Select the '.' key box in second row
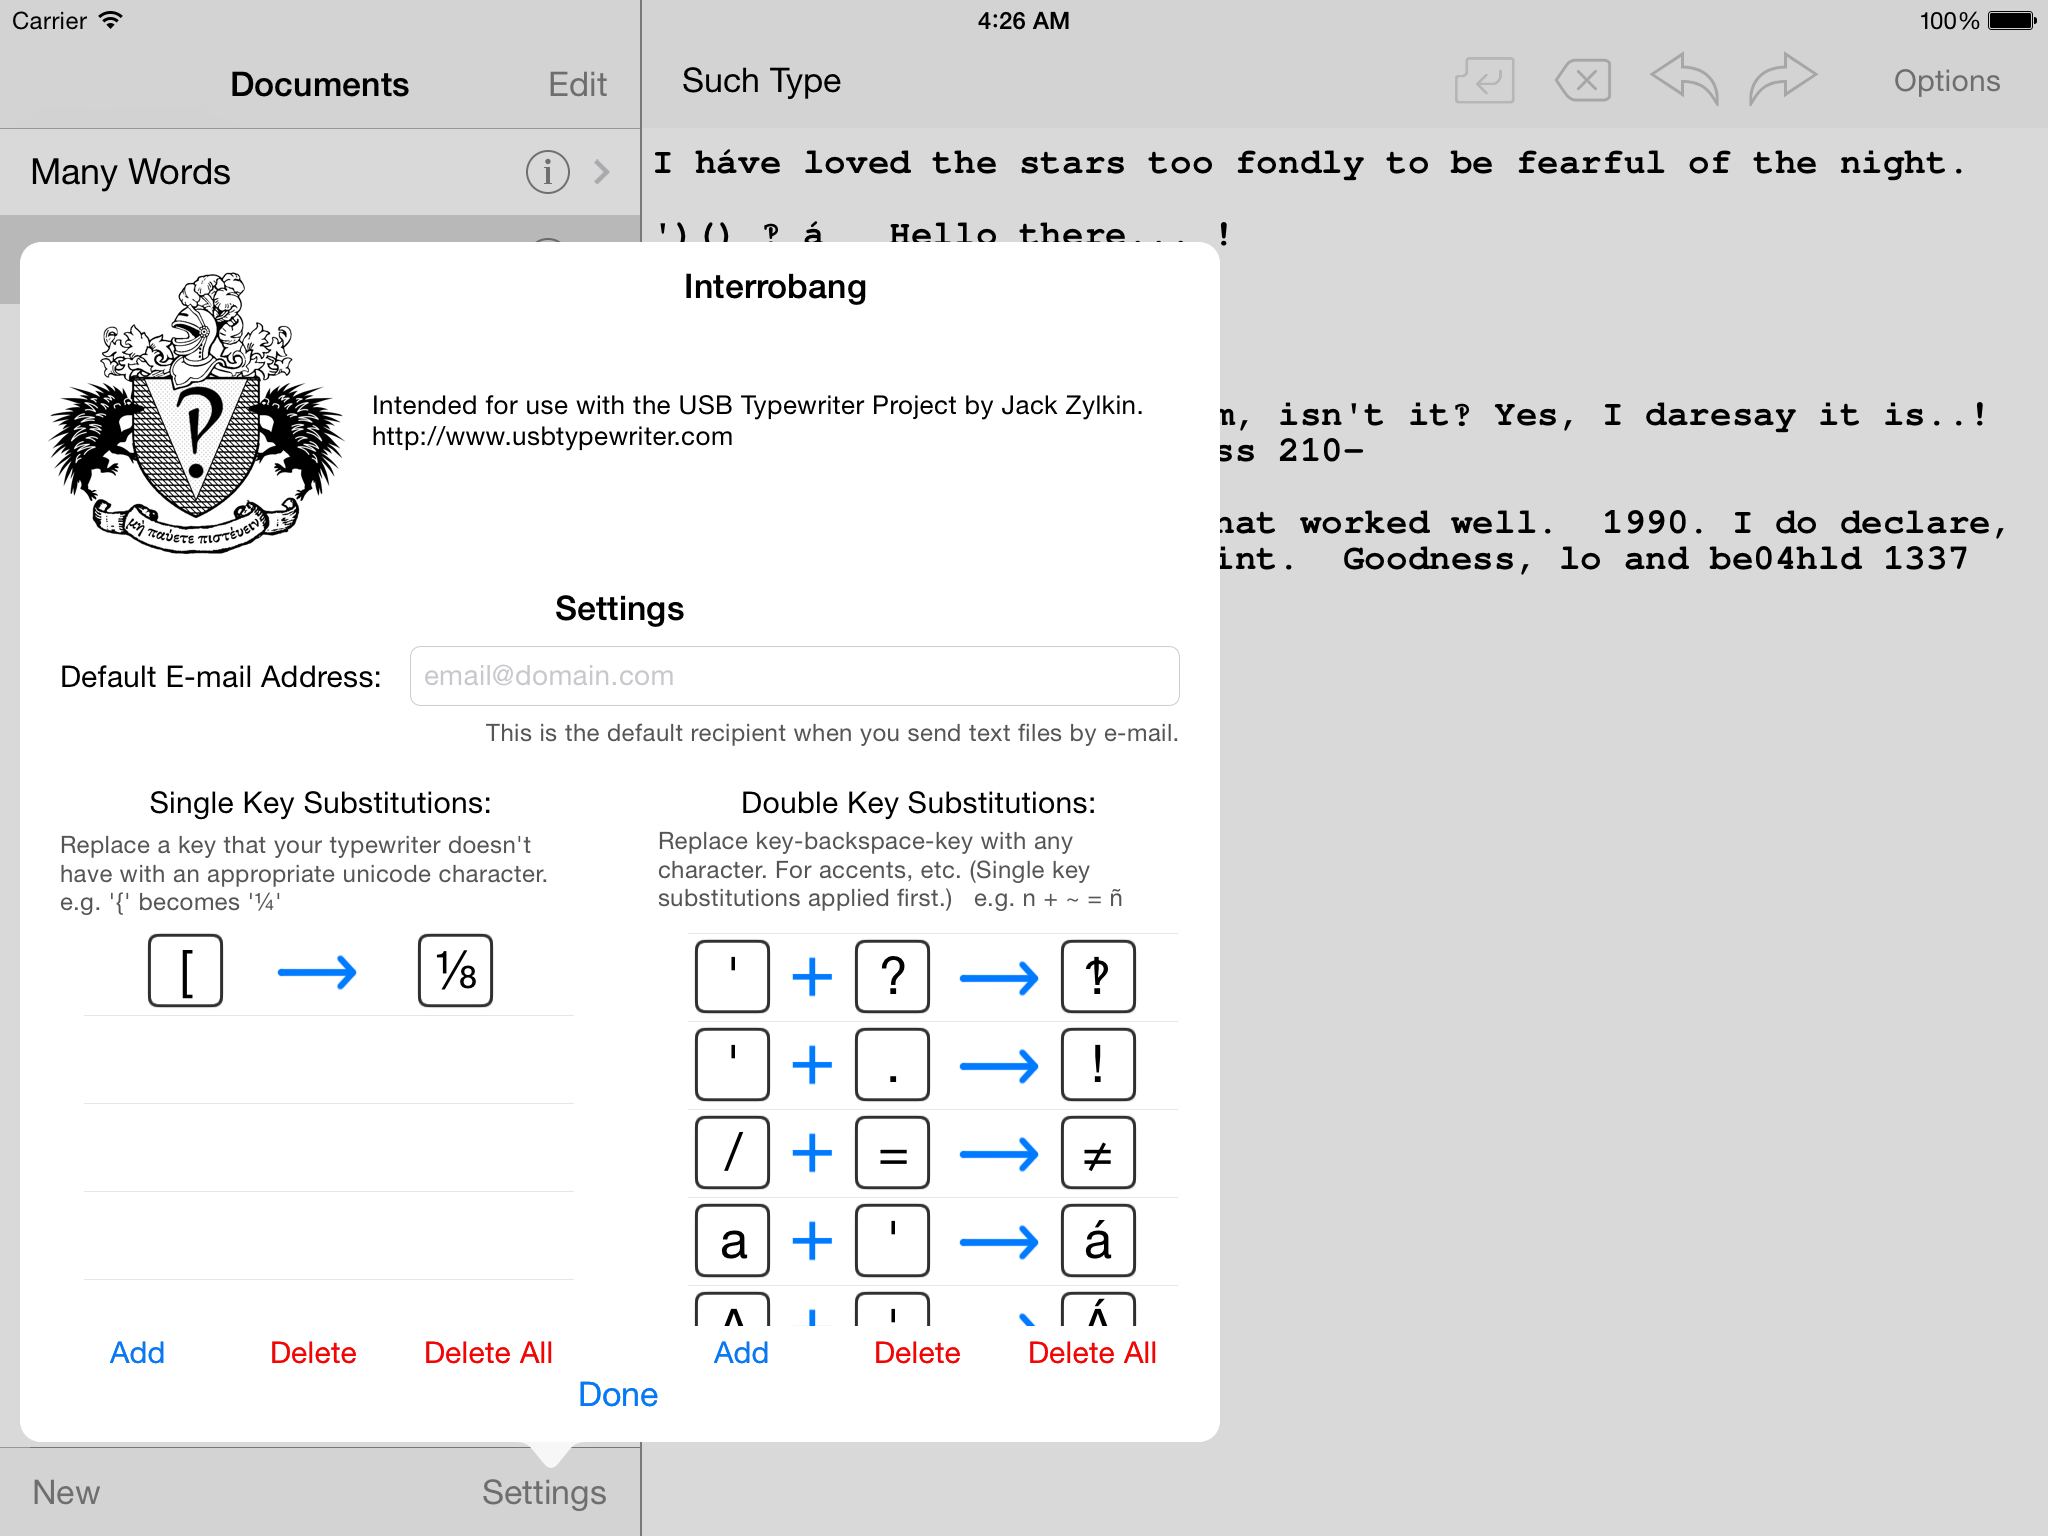Screen dimensions: 2048x1536 tap(892, 1065)
